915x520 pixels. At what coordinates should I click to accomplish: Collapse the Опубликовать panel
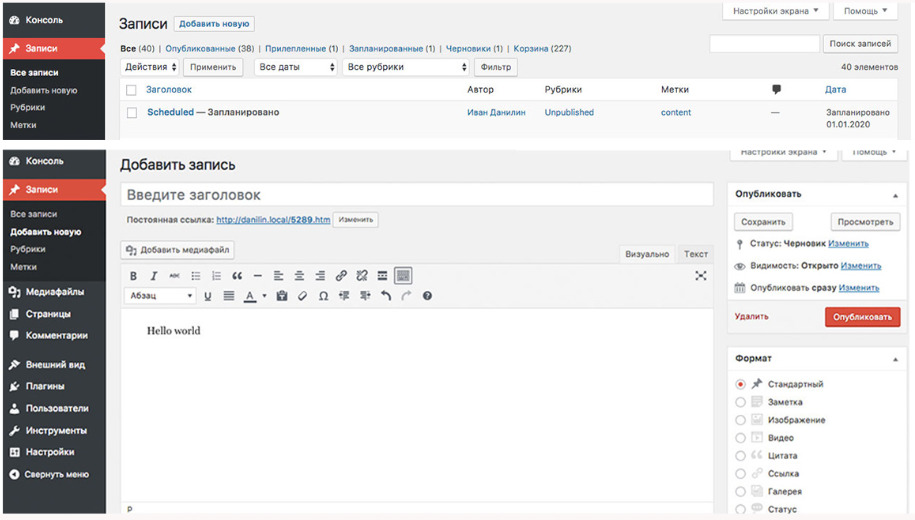(x=895, y=195)
